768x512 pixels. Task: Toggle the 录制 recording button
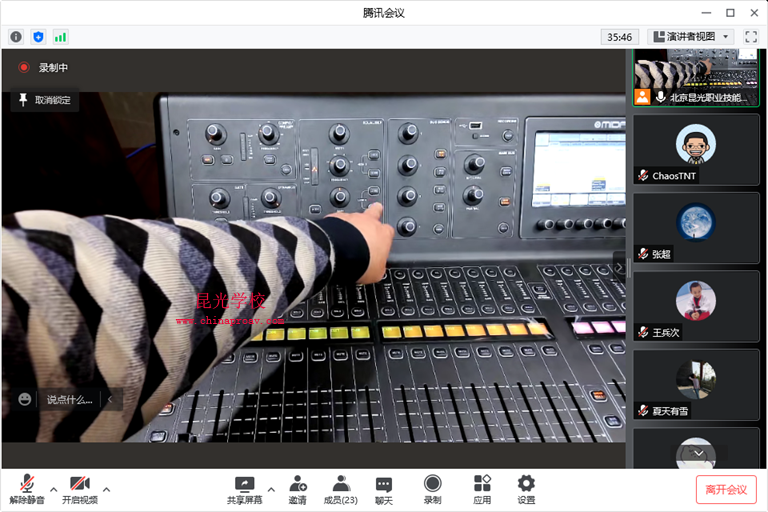pyautogui.click(x=432, y=489)
